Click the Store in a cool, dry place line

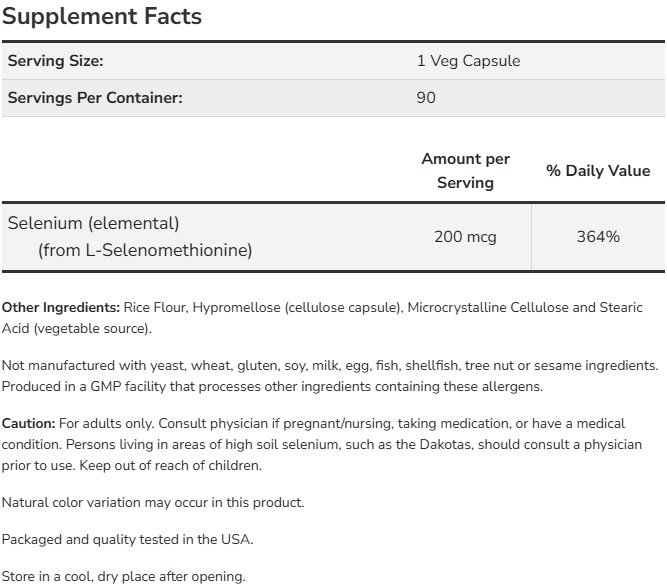point(123,576)
